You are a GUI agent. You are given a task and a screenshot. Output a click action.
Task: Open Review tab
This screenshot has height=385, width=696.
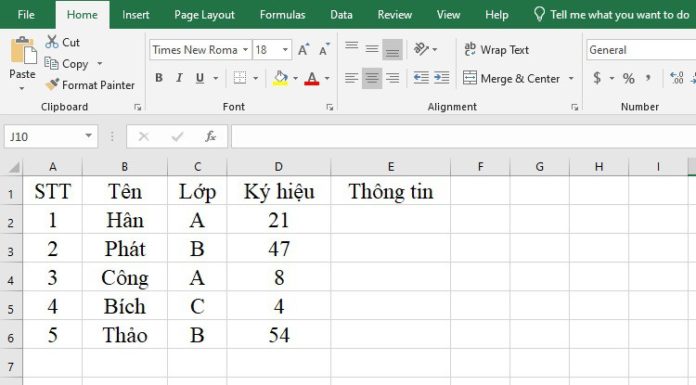coord(395,15)
